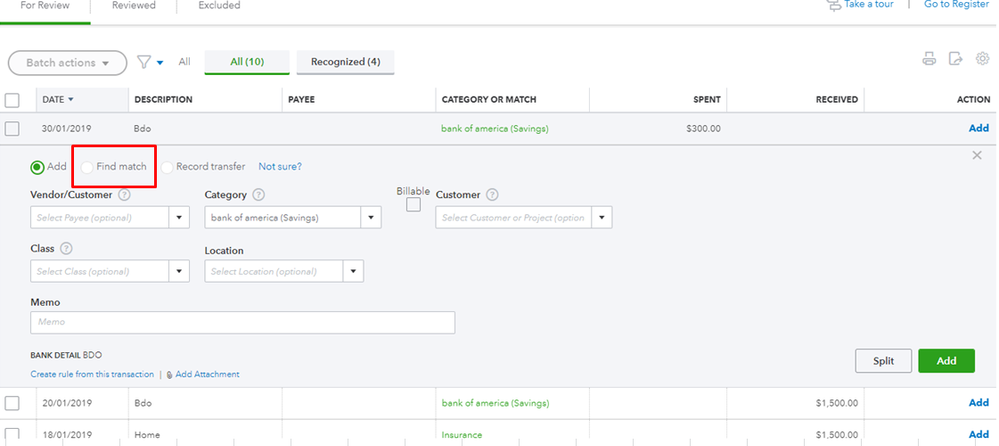The image size is (999, 446).
Task: Open the Batch actions dropdown
Action: coord(67,63)
